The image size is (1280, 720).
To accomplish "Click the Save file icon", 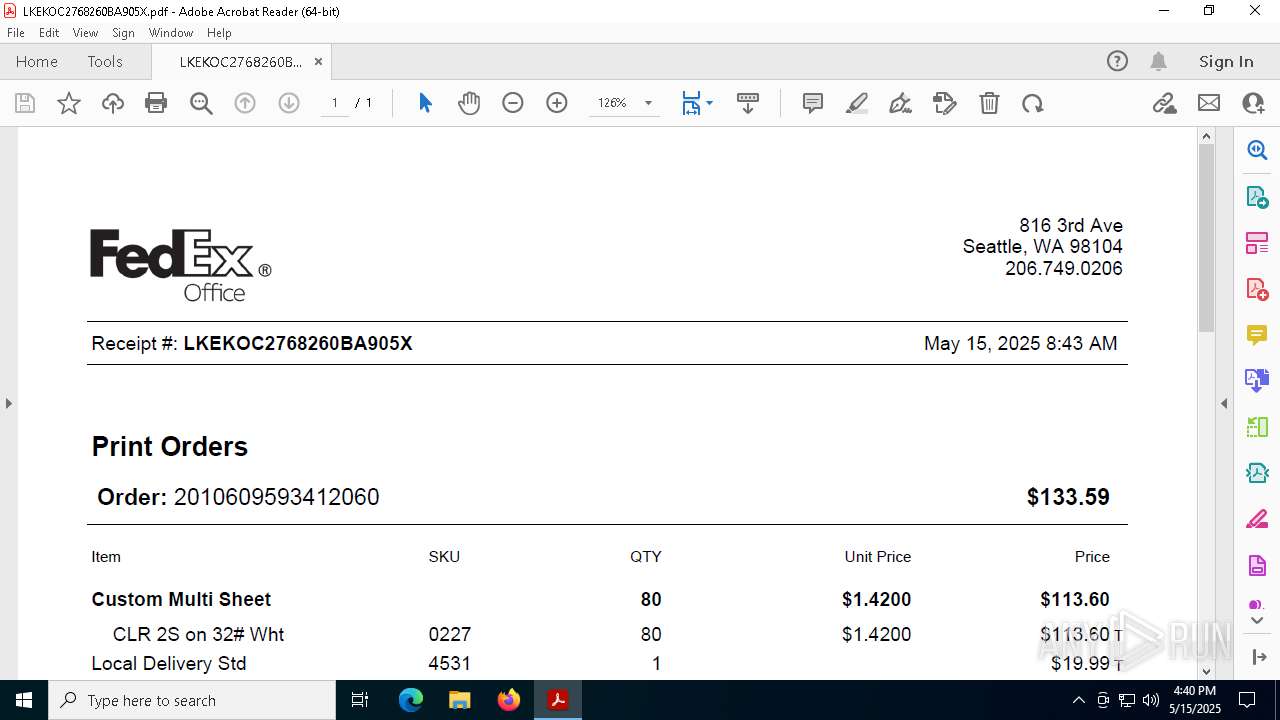I will [25, 103].
